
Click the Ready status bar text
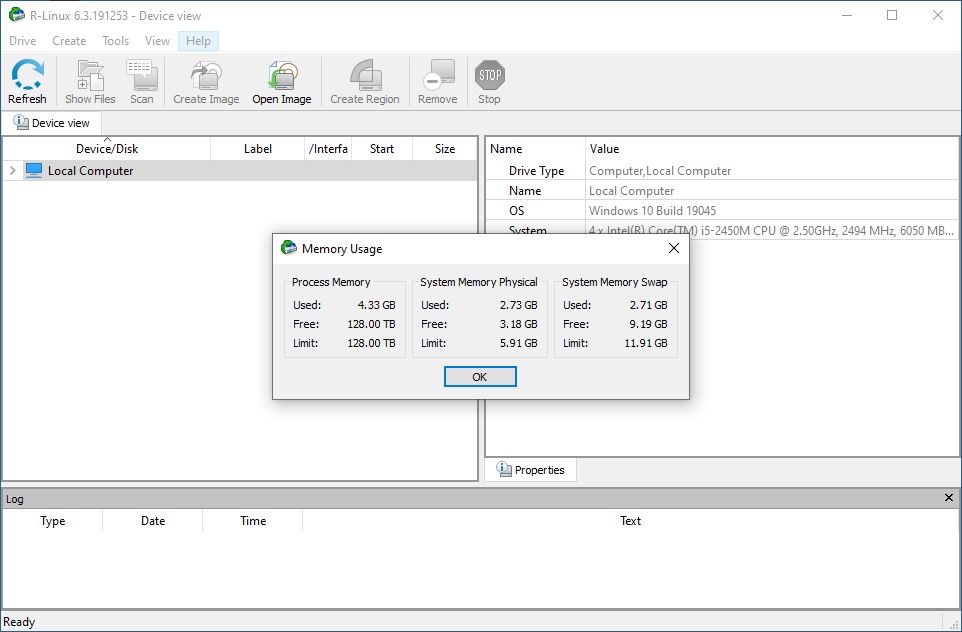pyautogui.click(x=19, y=622)
